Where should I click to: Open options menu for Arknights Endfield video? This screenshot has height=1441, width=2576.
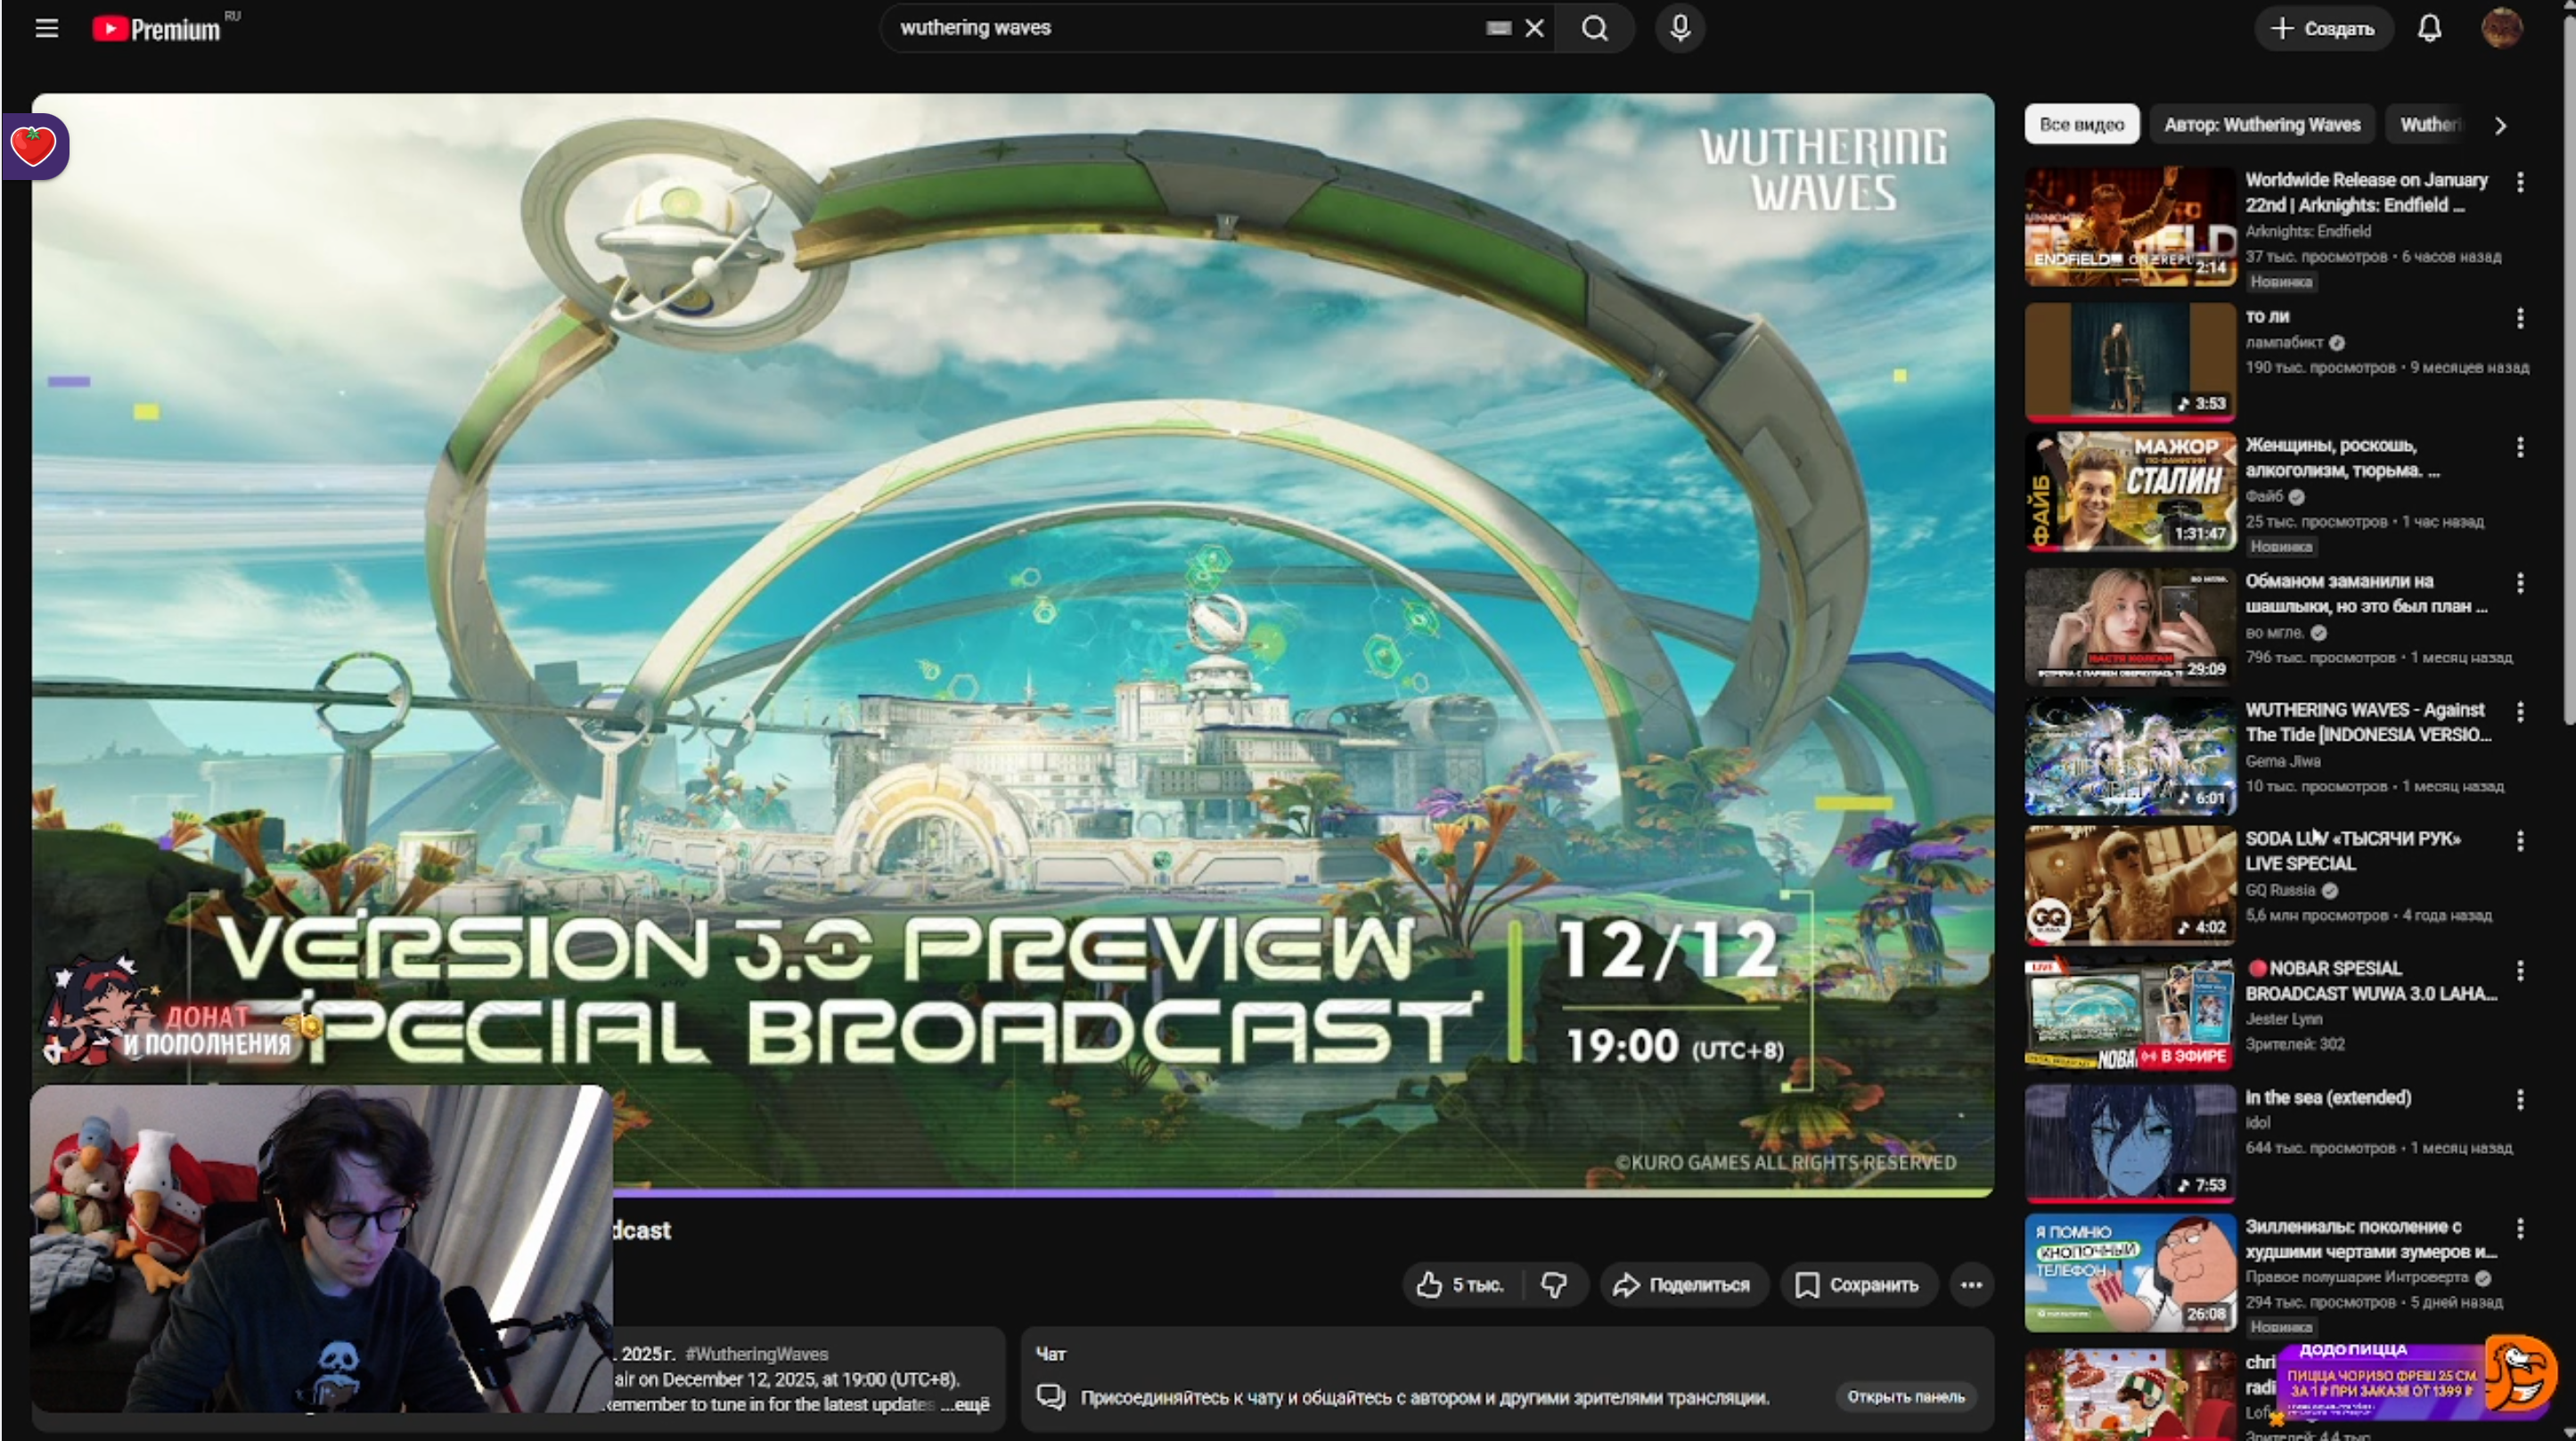[x=2520, y=182]
